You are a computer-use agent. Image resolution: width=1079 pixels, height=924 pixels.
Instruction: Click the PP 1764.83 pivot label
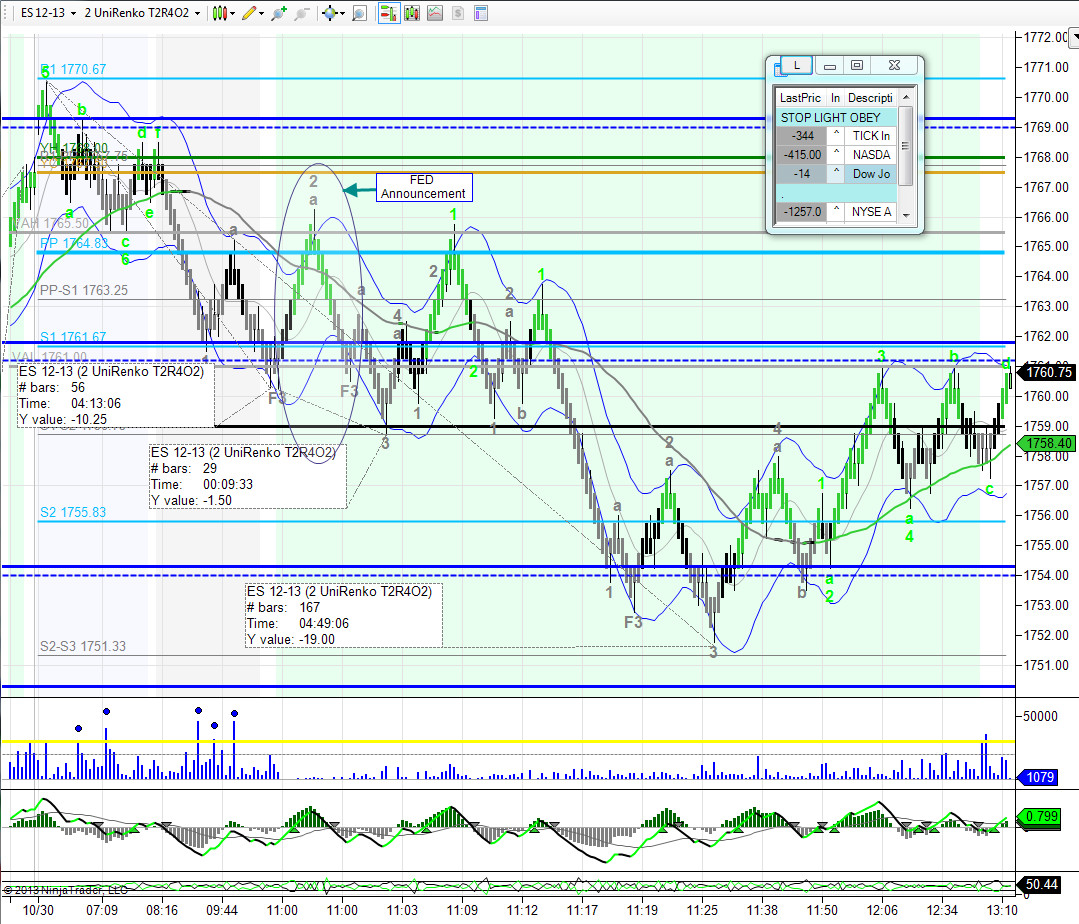[74, 243]
